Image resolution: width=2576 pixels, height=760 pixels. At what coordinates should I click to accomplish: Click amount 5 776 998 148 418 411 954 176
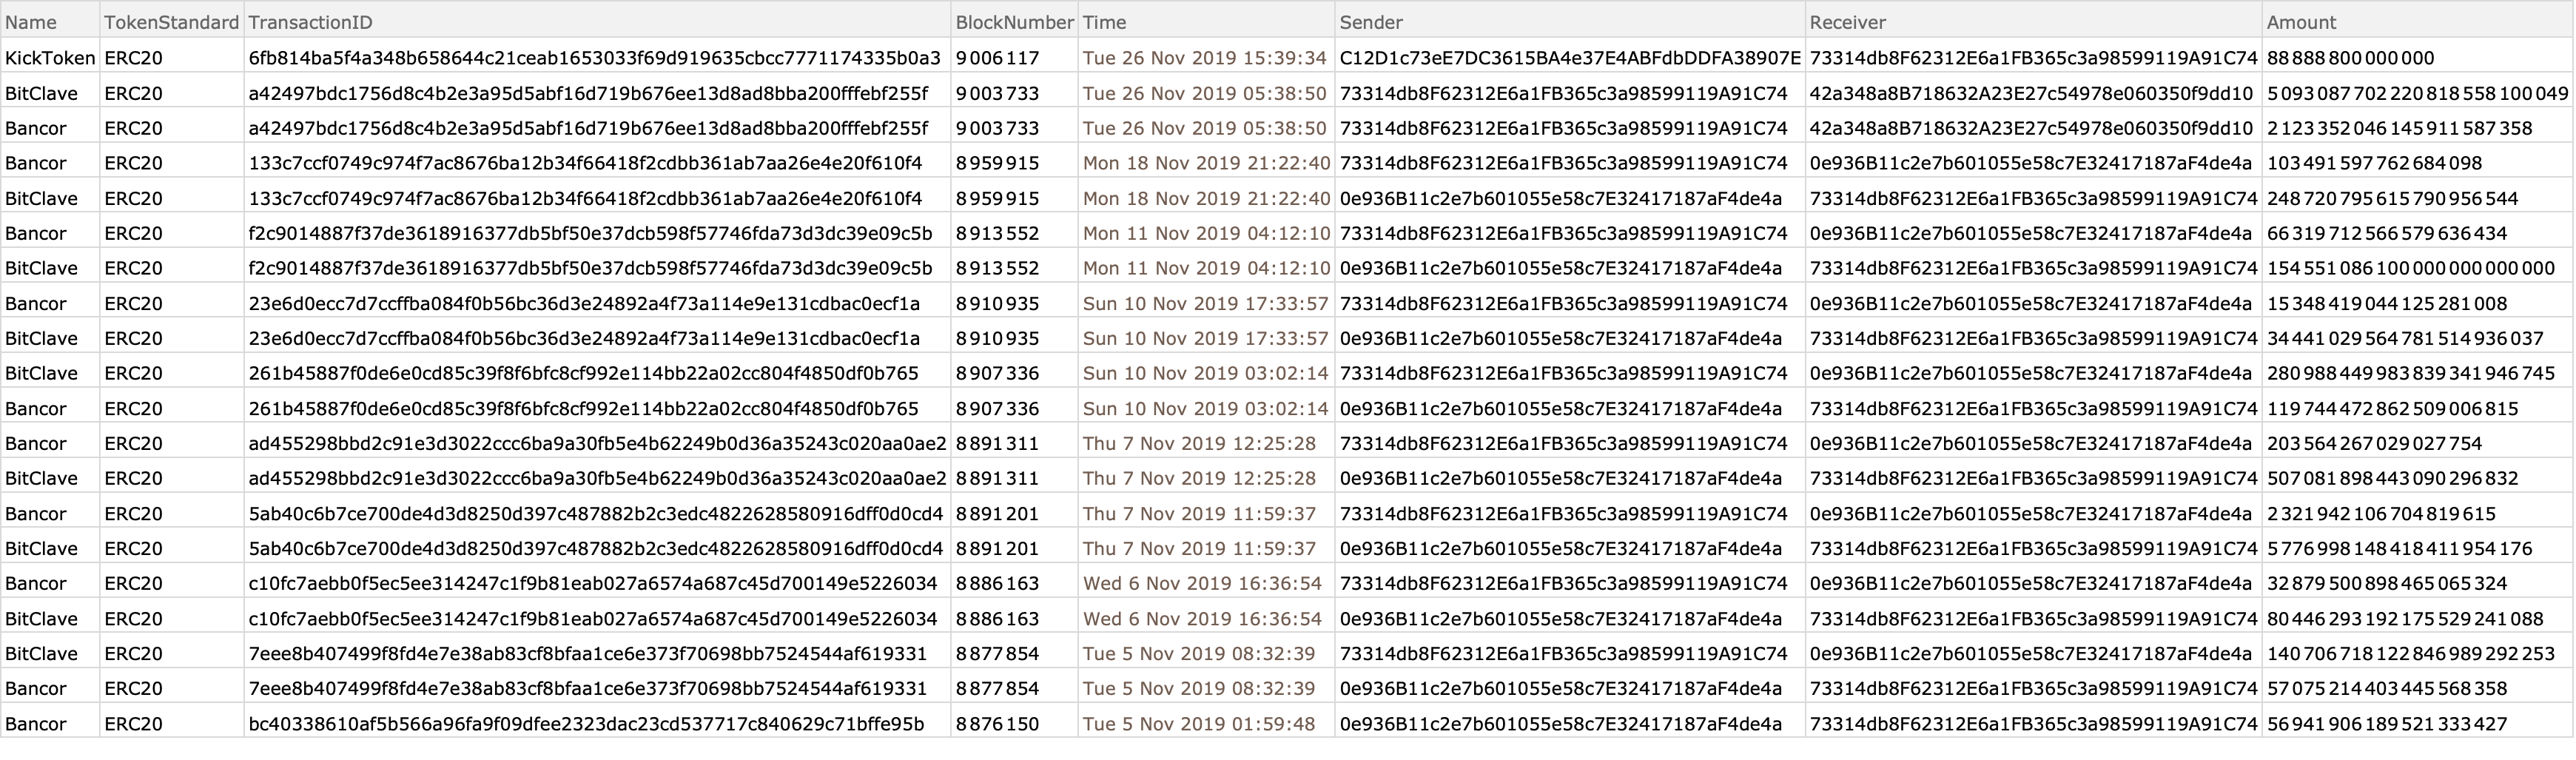click(2399, 548)
